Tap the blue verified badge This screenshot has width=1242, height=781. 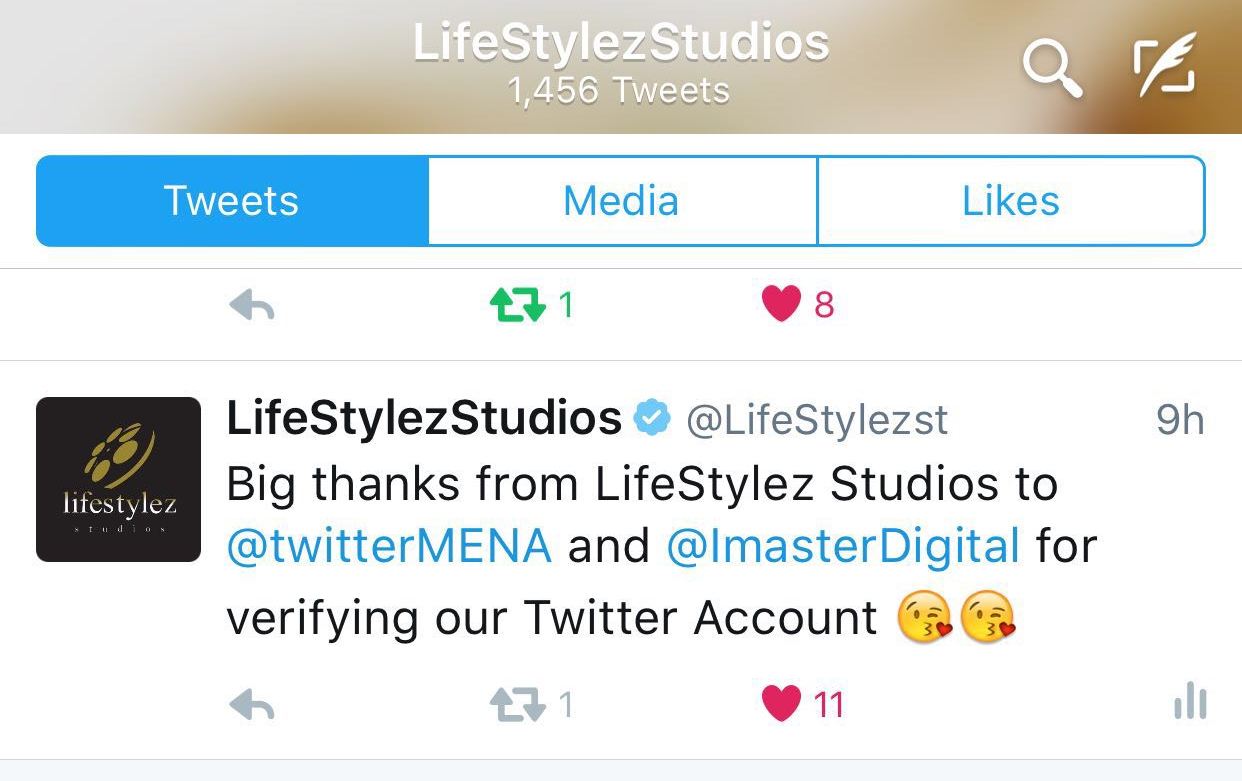[x=653, y=418]
